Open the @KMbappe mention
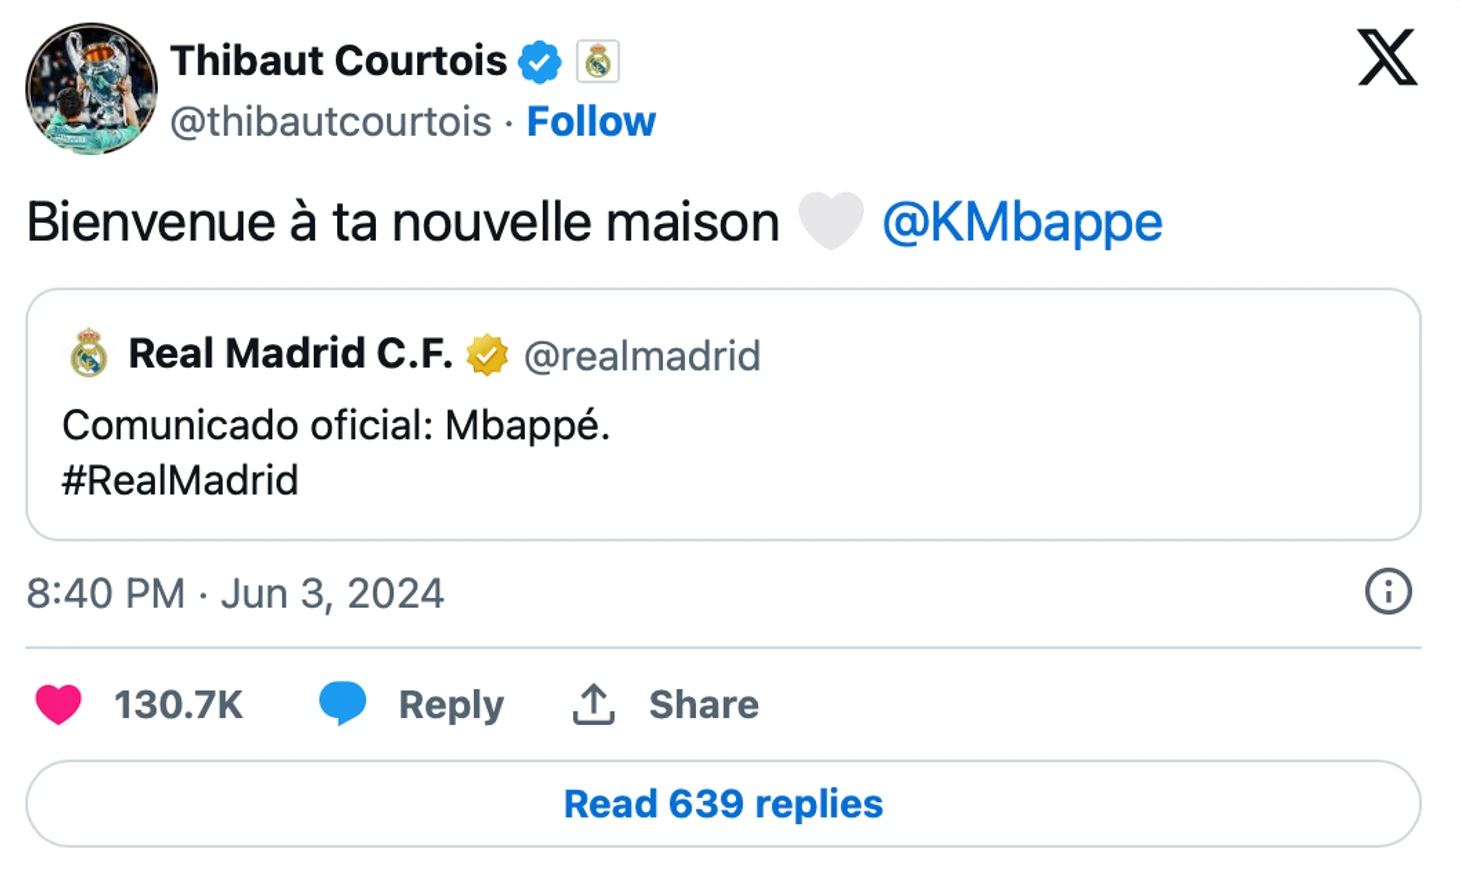 pos(1021,222)
